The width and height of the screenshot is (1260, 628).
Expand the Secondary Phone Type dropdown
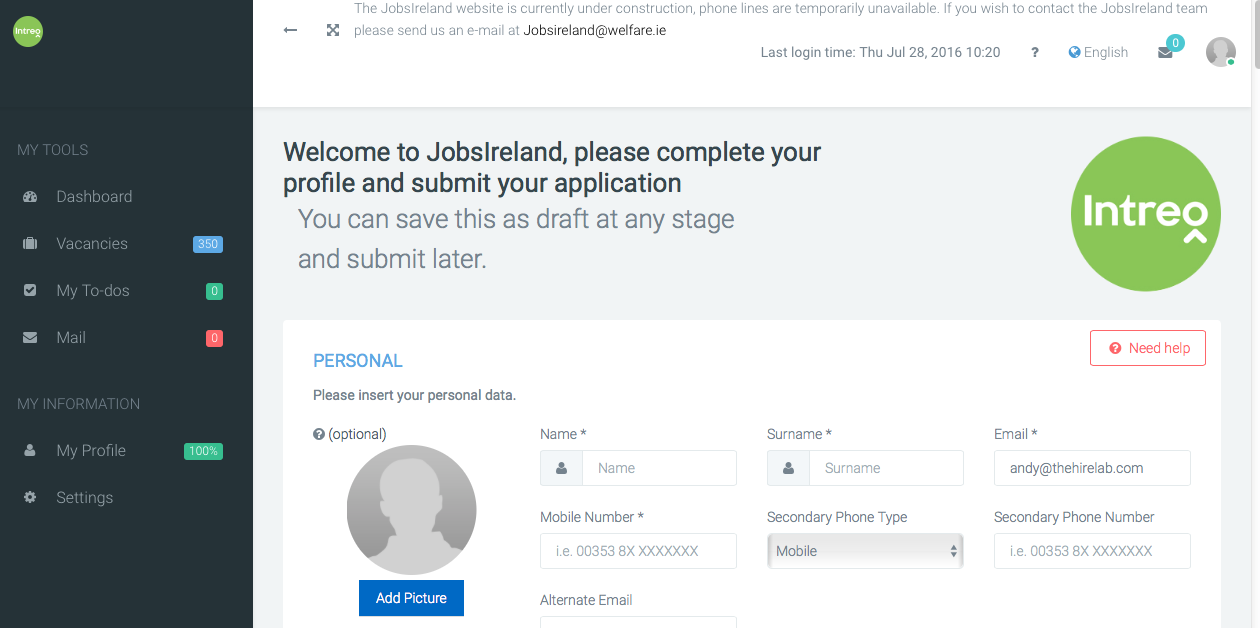click(865, 551)
